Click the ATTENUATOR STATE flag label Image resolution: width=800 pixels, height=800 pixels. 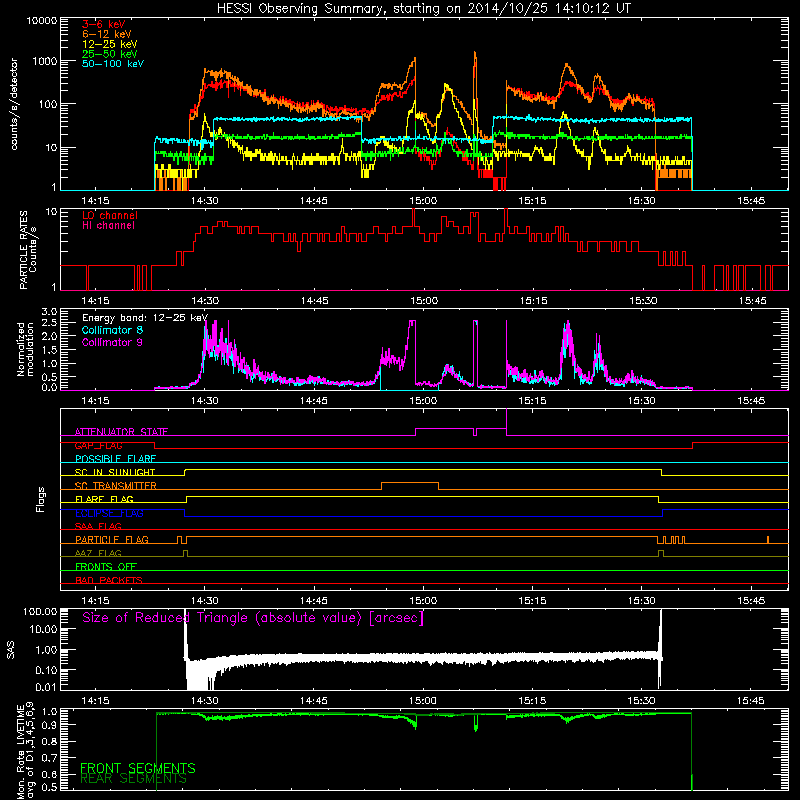tap(121, 432)
